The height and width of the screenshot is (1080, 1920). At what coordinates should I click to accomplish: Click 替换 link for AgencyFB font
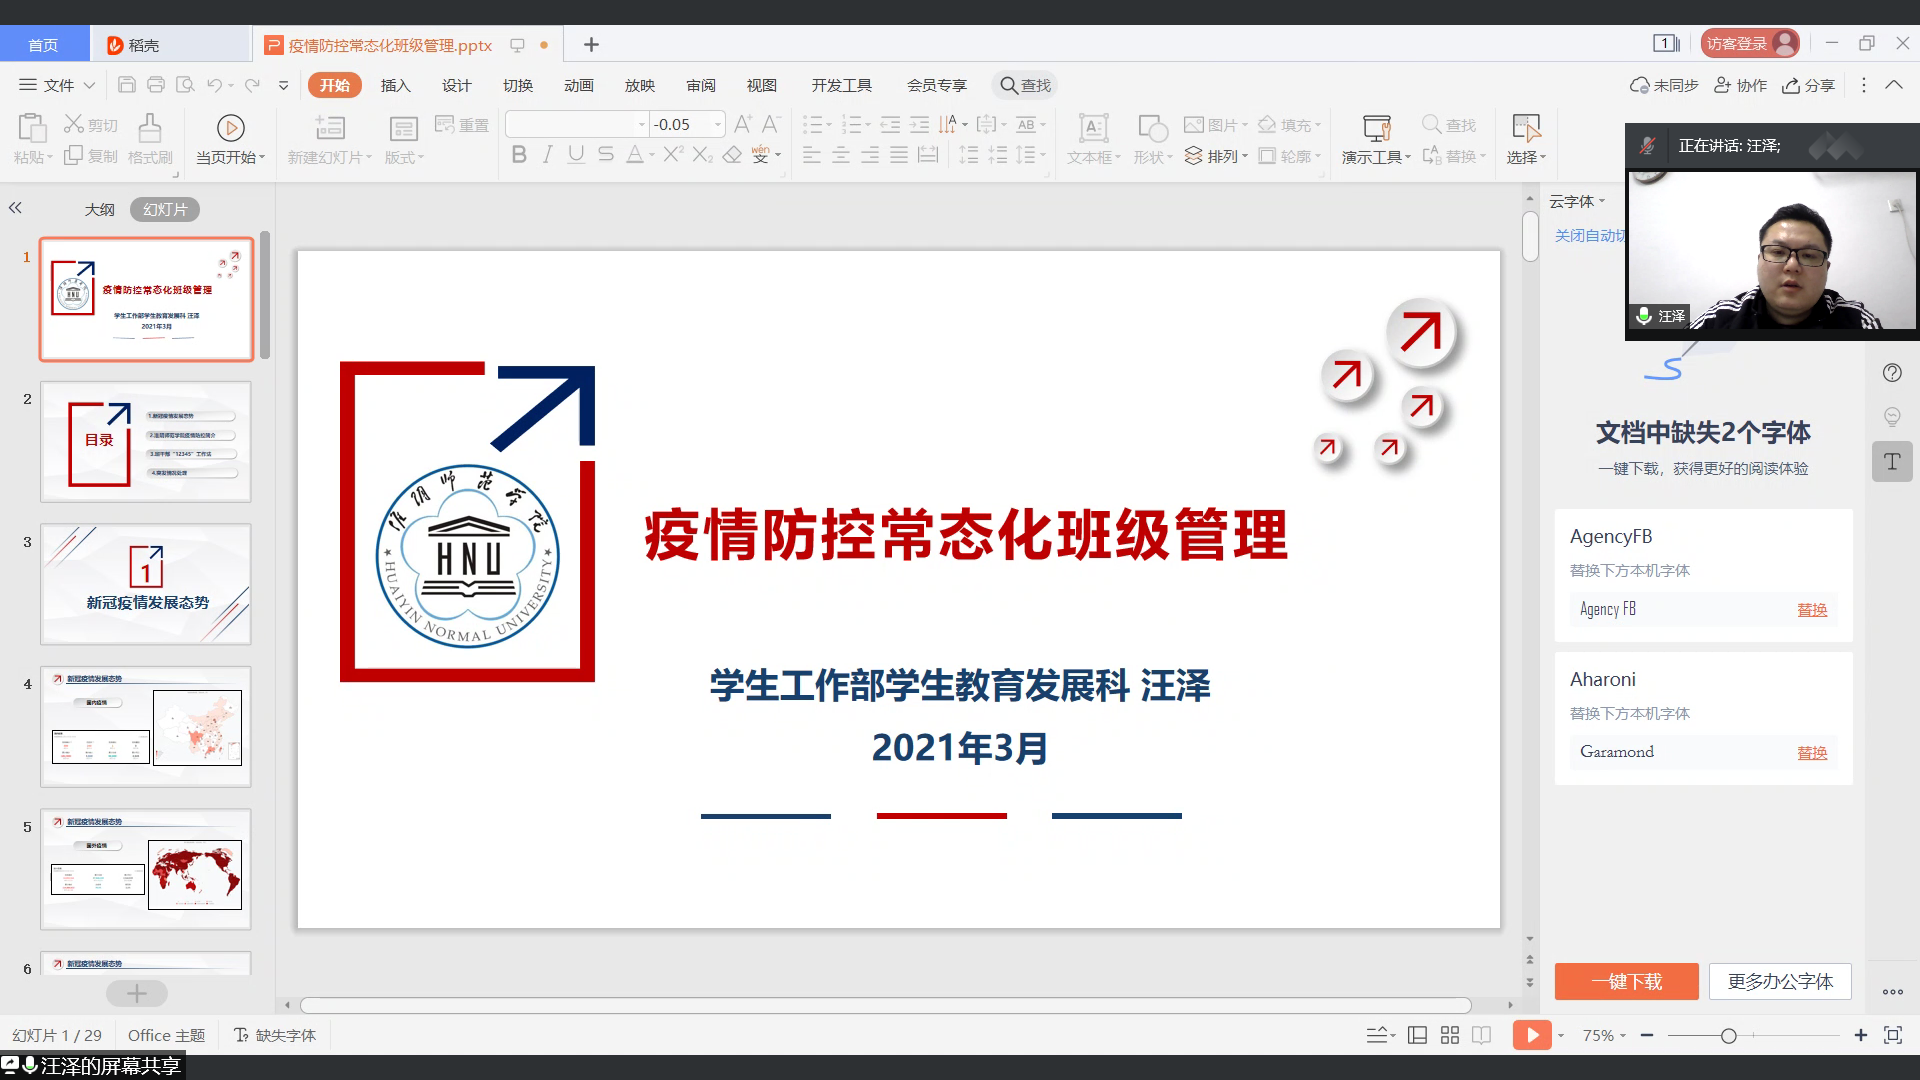coord(1811,610)
